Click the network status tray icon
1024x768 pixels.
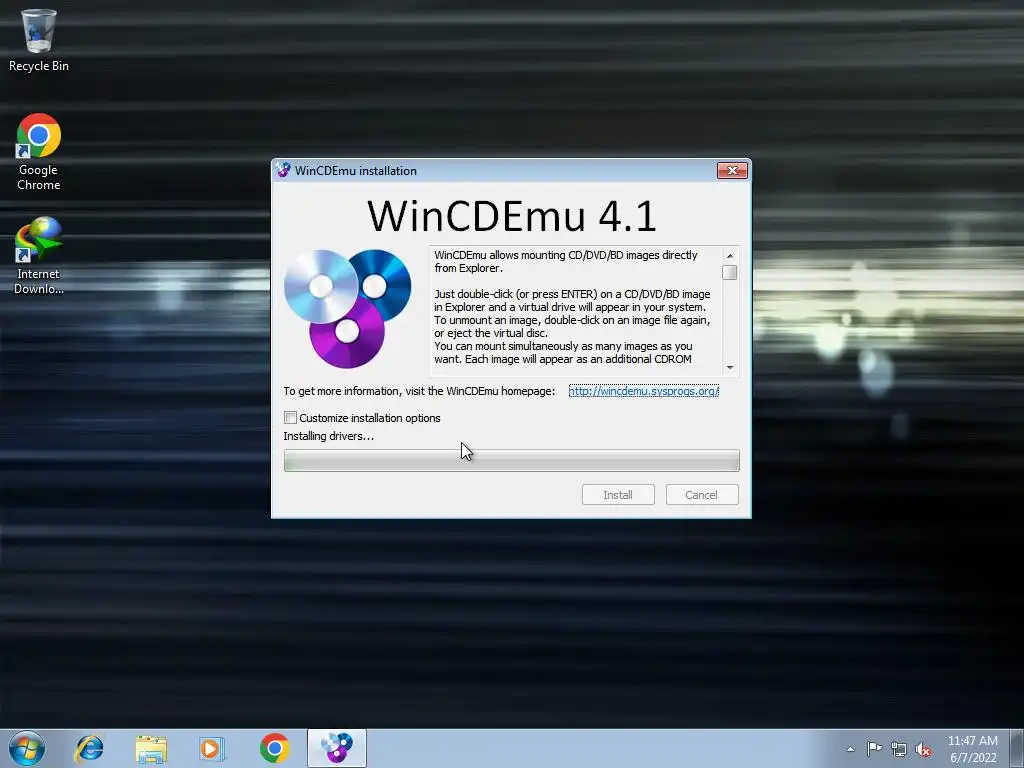[899, 749]
